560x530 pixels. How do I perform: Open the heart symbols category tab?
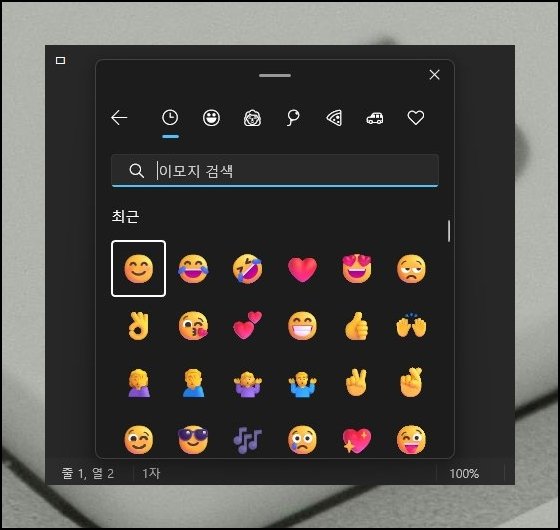[x=416, y=118]
